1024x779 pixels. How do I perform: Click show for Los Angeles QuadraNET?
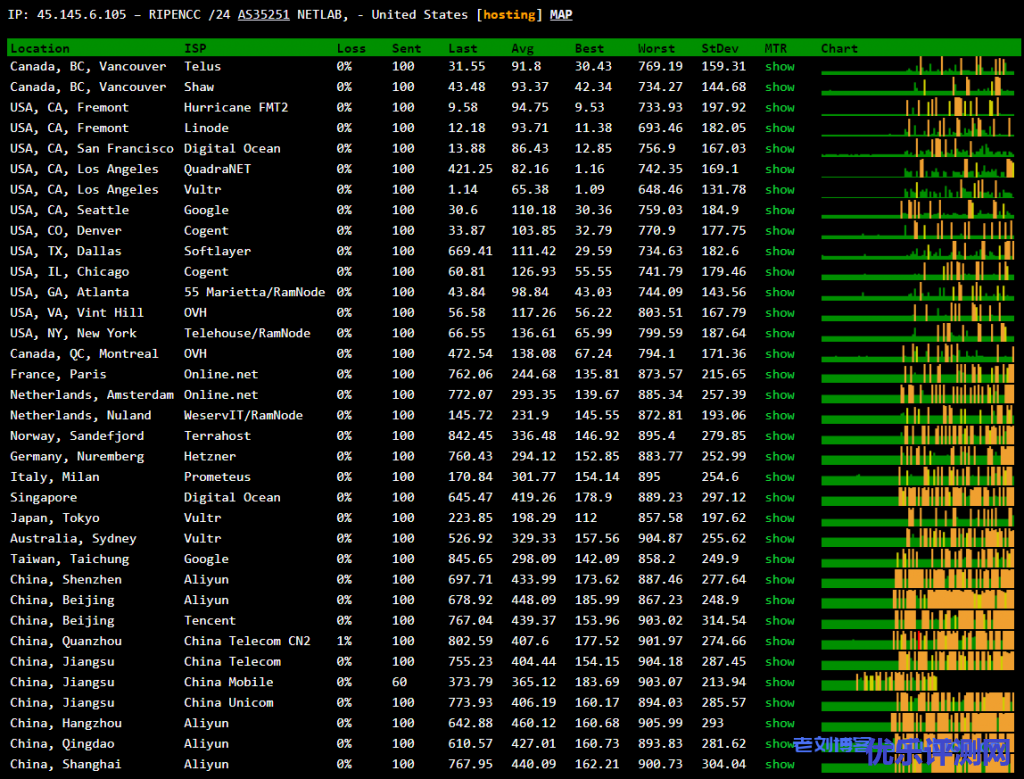(779, 169)
